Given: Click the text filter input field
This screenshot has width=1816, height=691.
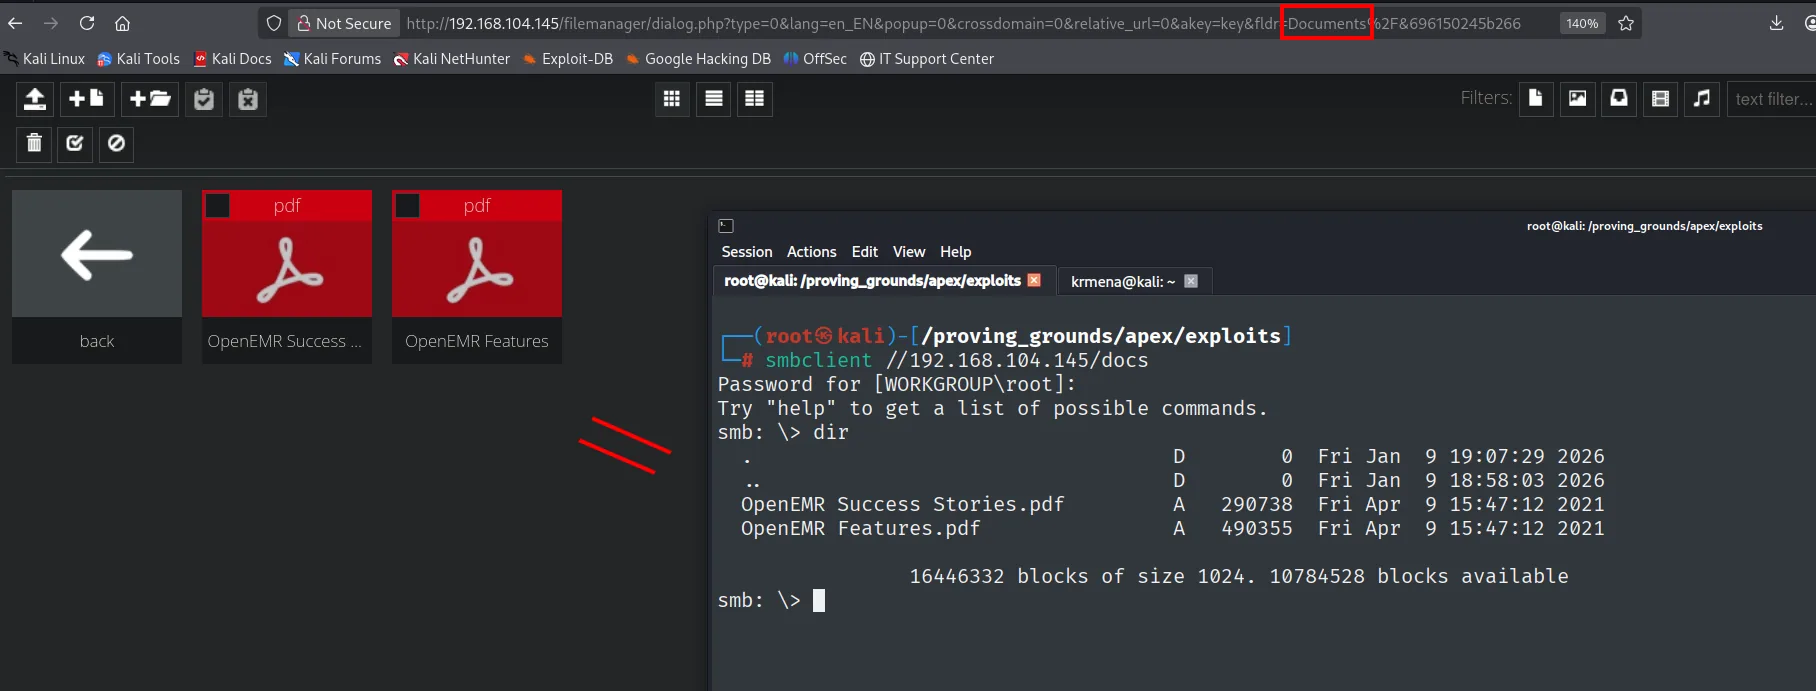Looking at the screenshot, I should point(1771,99).
